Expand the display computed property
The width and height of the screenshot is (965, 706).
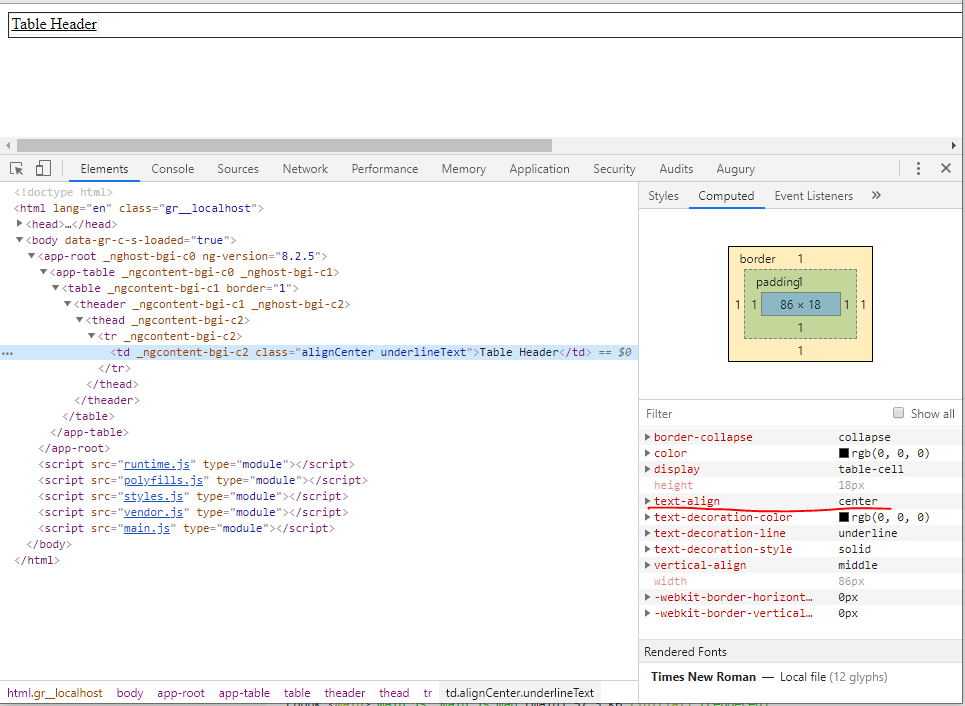tap(647, 468)
